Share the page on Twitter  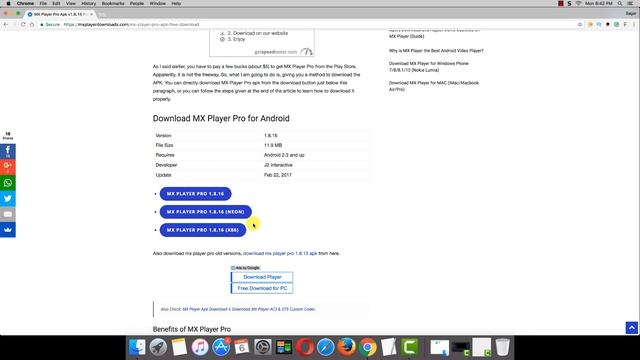[8, 198]
